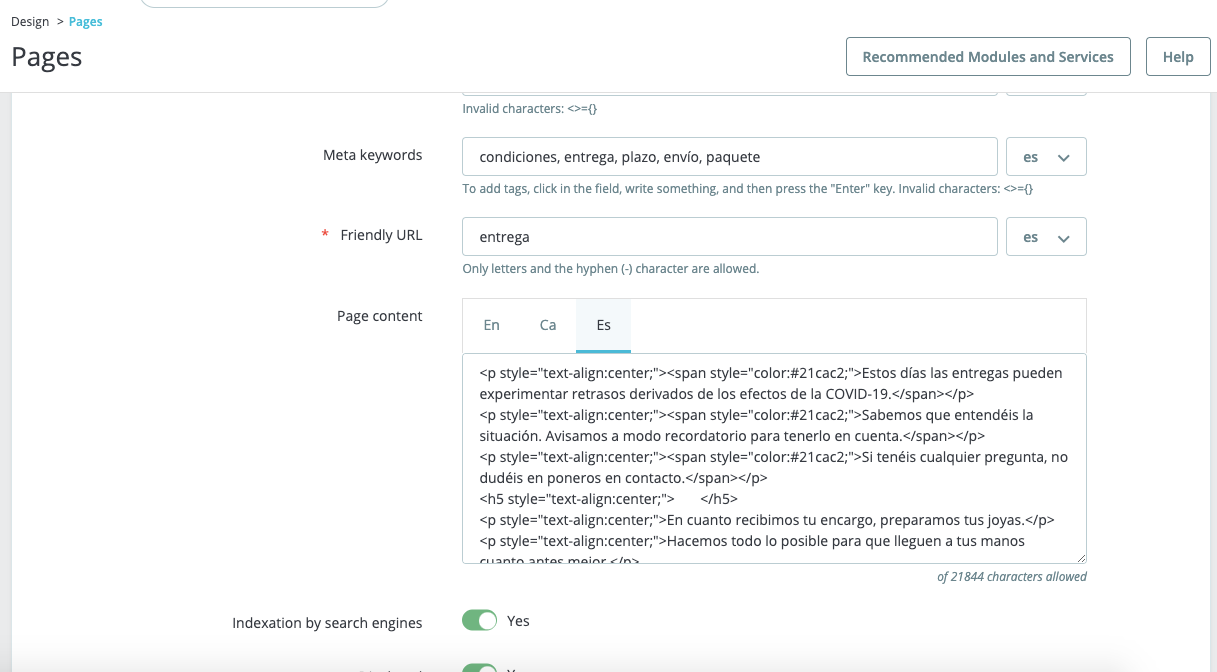Go to the Design breadcrumb
The width and height of the screenshot is (1217, 672).
pos(30,22)
